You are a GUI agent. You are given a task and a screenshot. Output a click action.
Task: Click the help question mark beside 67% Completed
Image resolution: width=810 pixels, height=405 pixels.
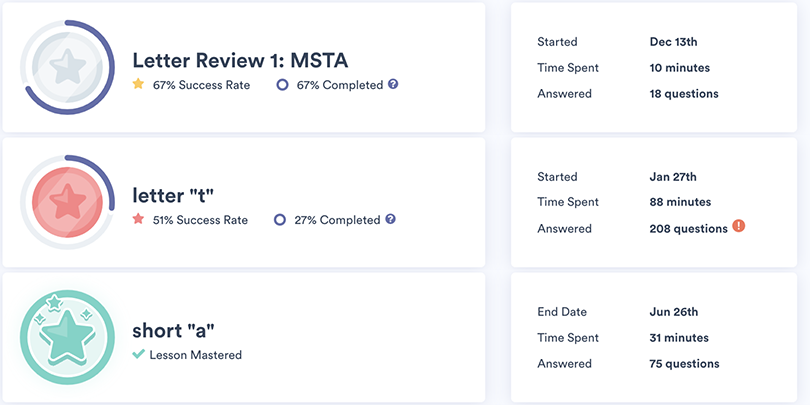tap(393, 84)
